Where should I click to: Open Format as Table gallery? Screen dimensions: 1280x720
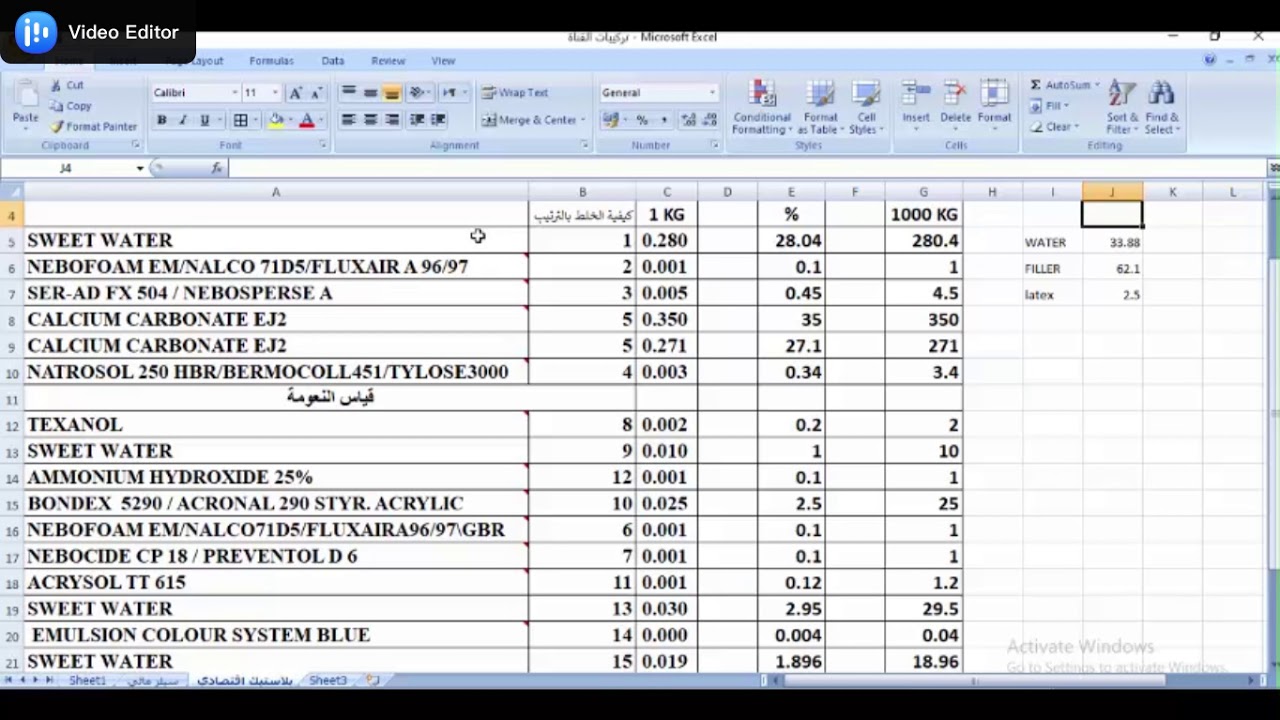click(820, 107)
